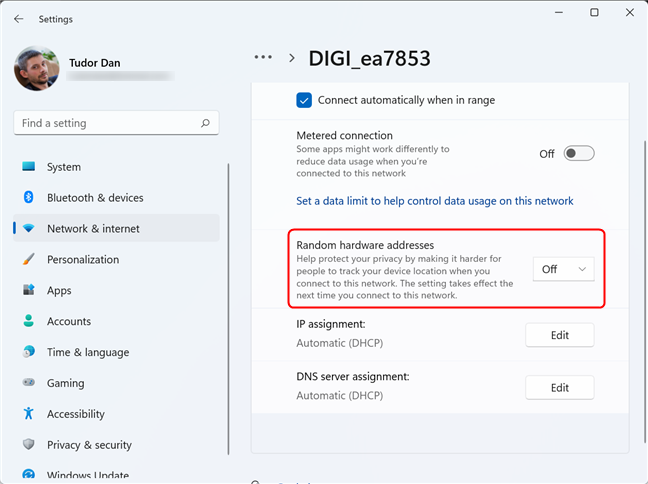Click Automatic (DHCP) under DNS server assignment

click(339, 396)
